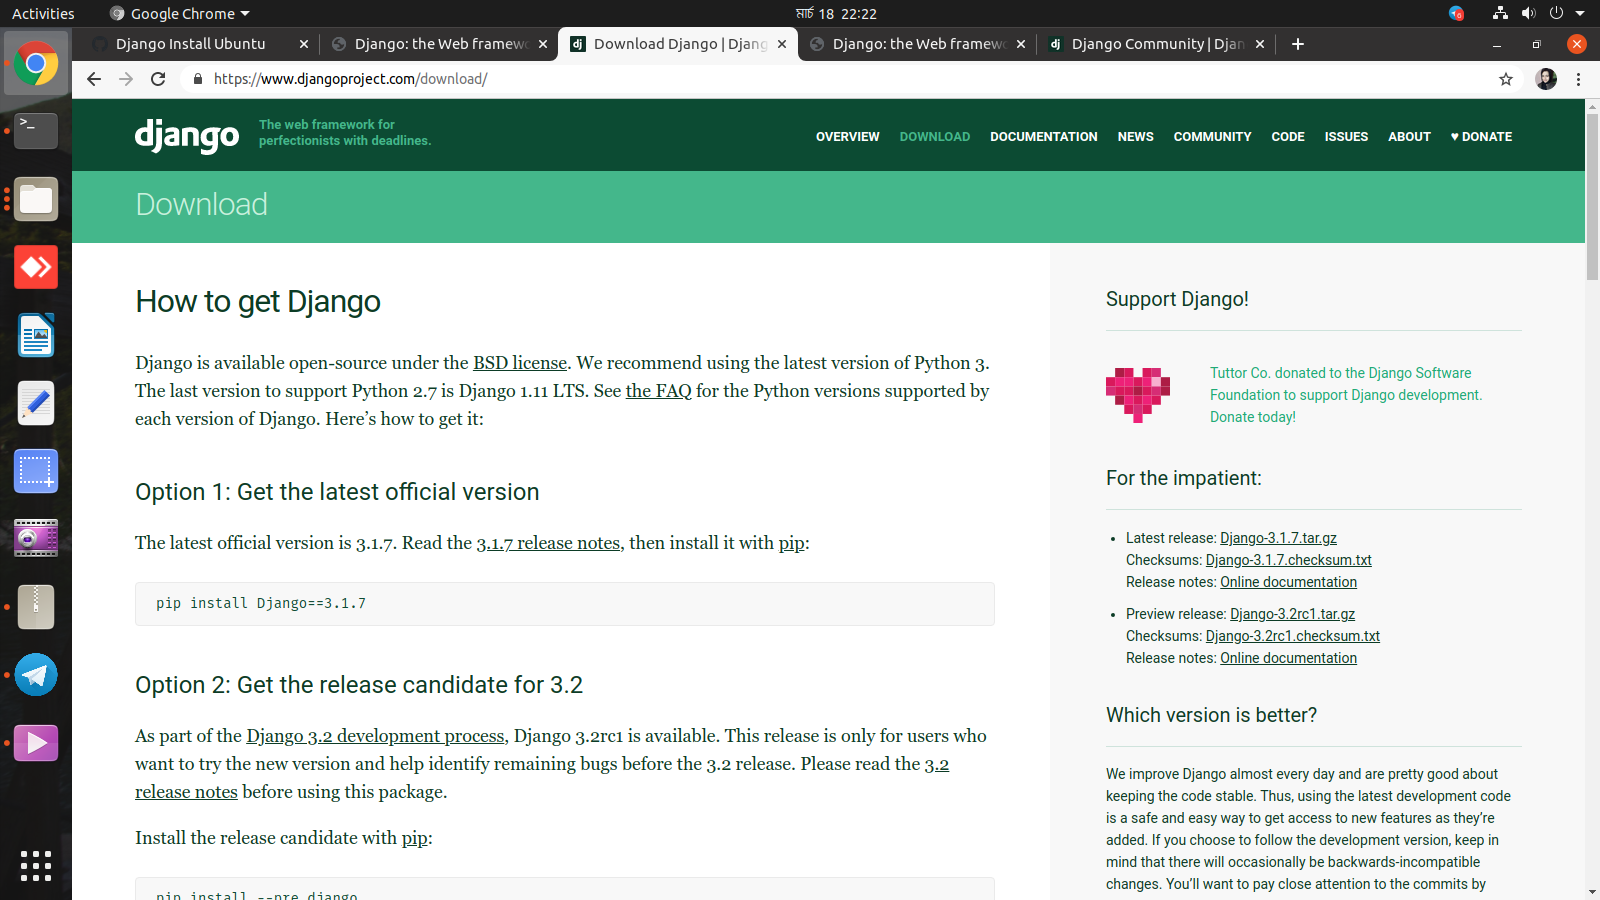This screenshot has height=900, width=1600.
Task: Switch to the Django Install Ubuntu tab
Action: (x=190, y=44)
